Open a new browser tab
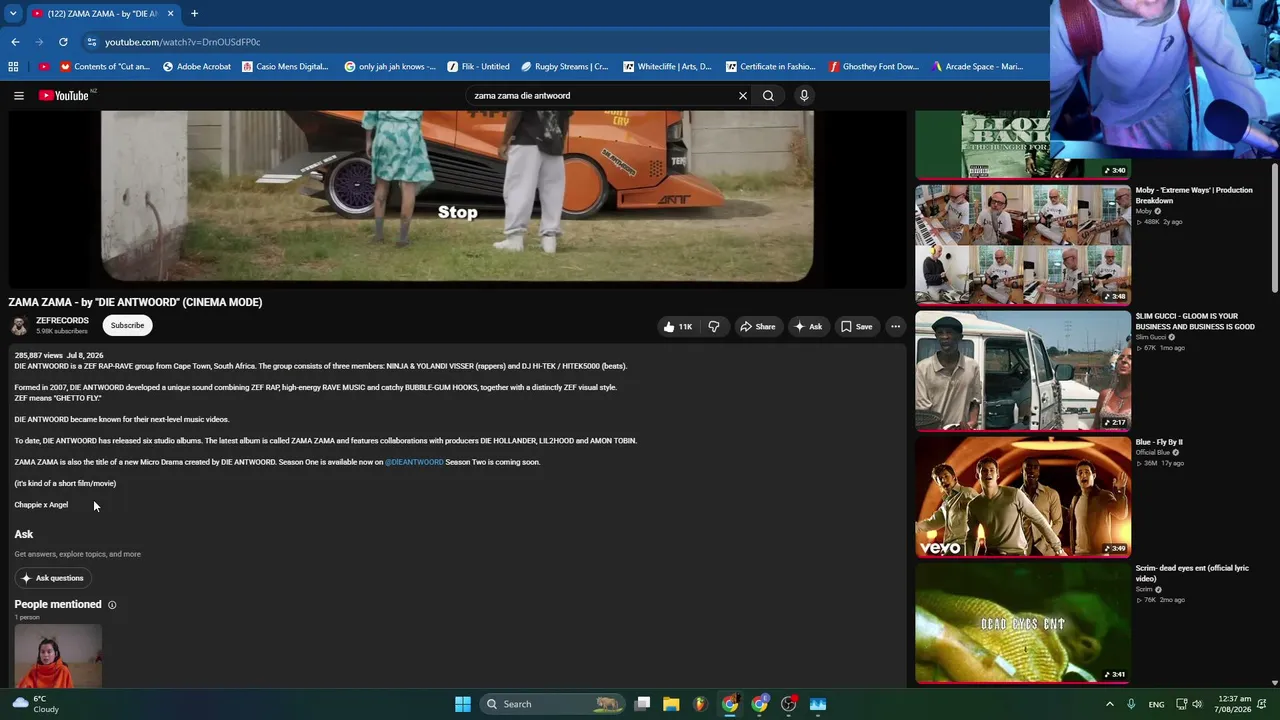 pos(194,14)
